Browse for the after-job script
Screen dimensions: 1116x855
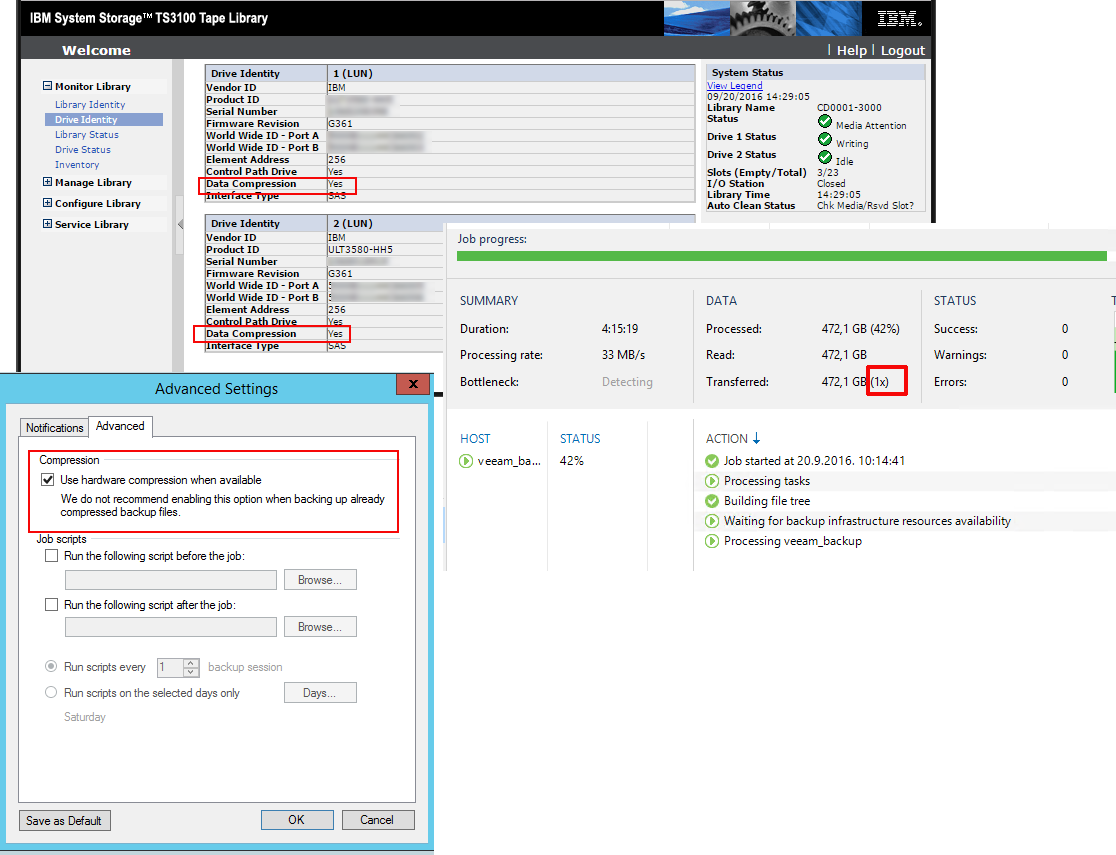click(320, 626)
